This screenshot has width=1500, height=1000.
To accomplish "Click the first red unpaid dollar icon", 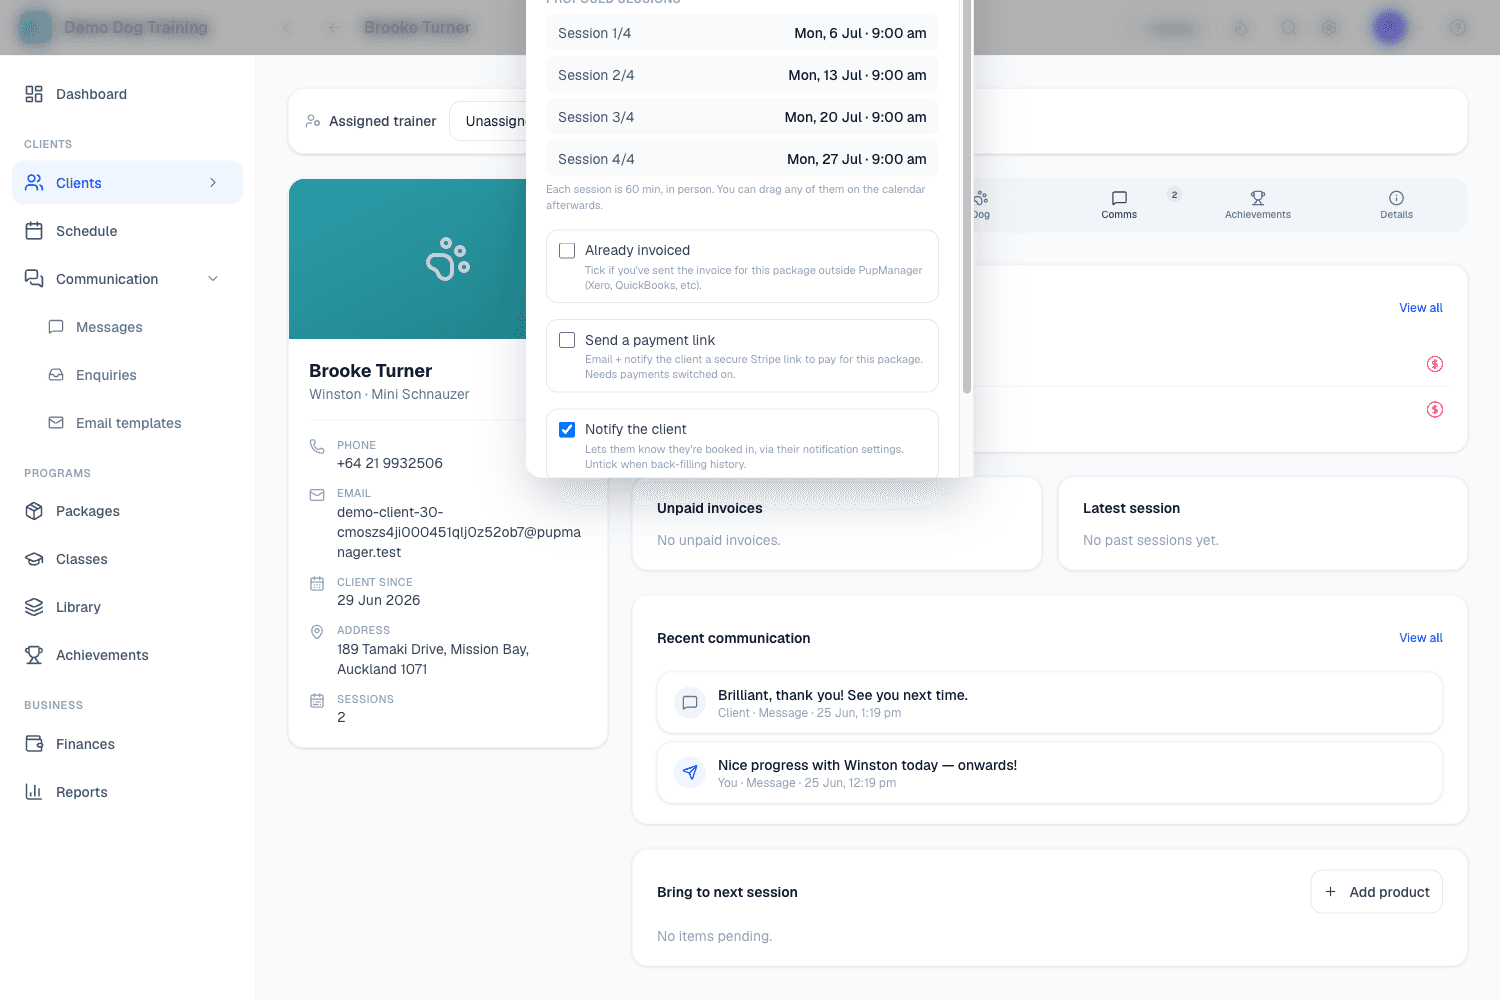I will pos(1435,364).
